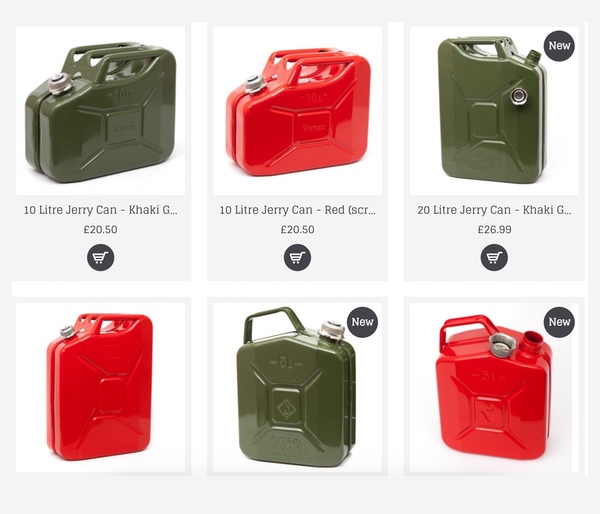The height and width of the screenshot is (514, 600).
Task: Click New badge on red 5L can
Action: pos(559,322)
